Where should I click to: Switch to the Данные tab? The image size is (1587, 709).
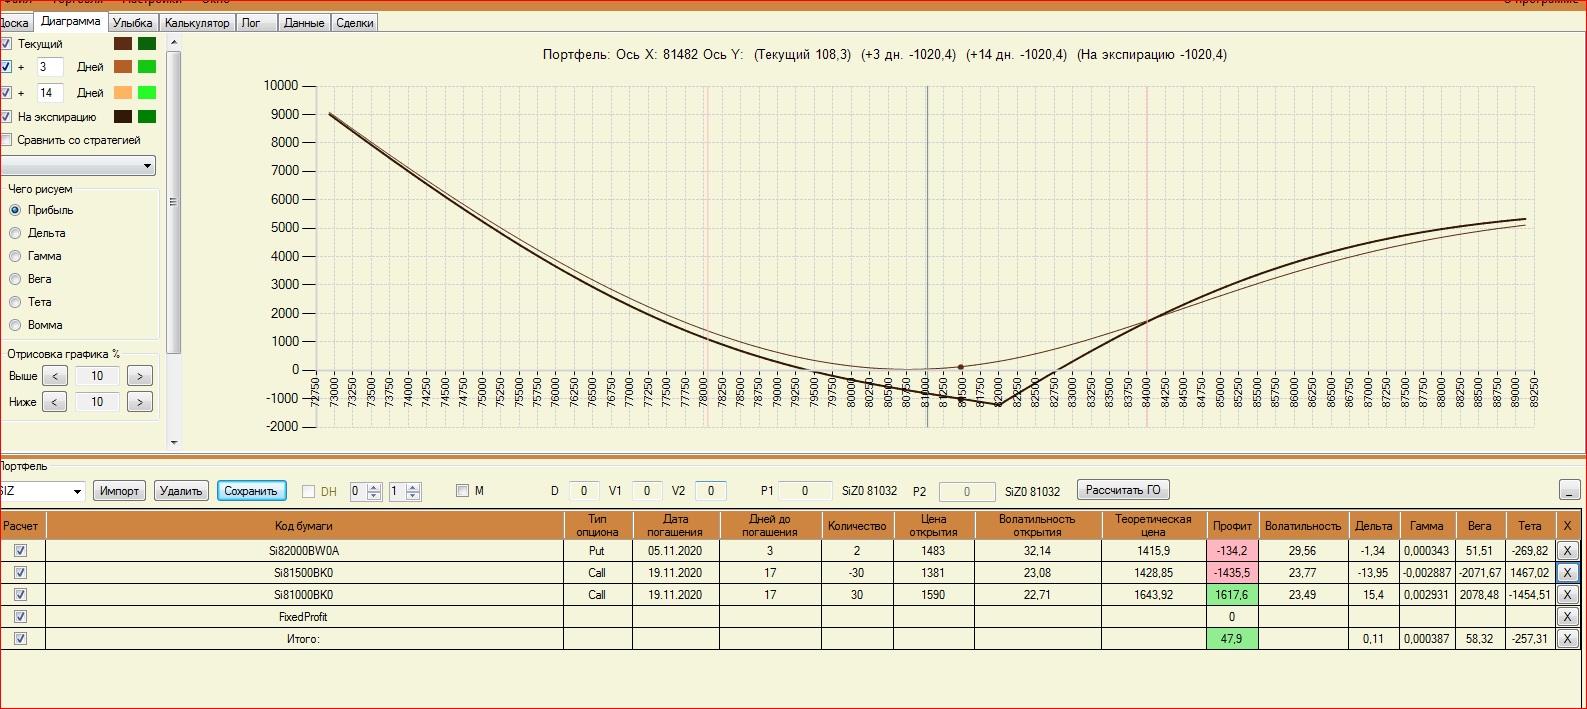(304, 22)
